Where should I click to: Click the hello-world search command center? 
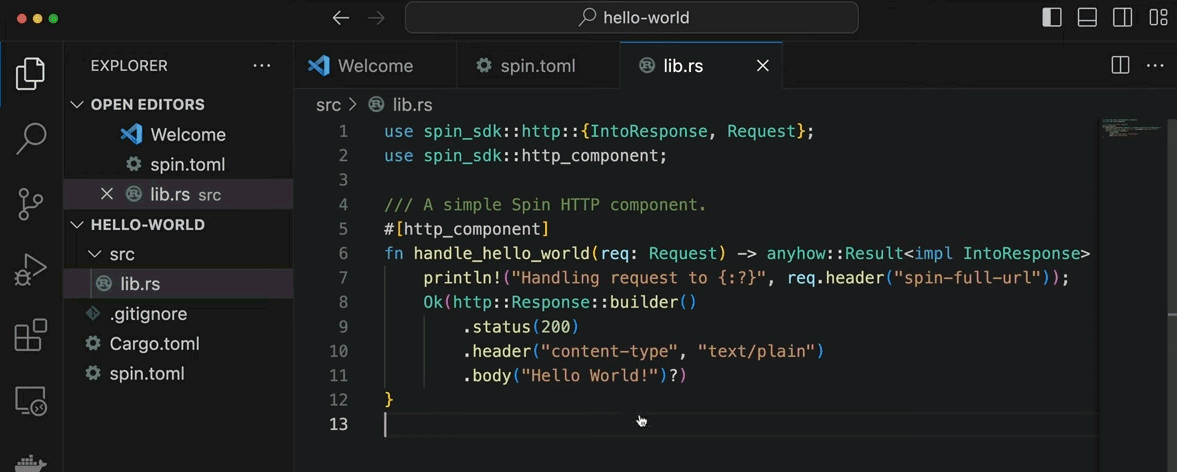pos(631,18)
